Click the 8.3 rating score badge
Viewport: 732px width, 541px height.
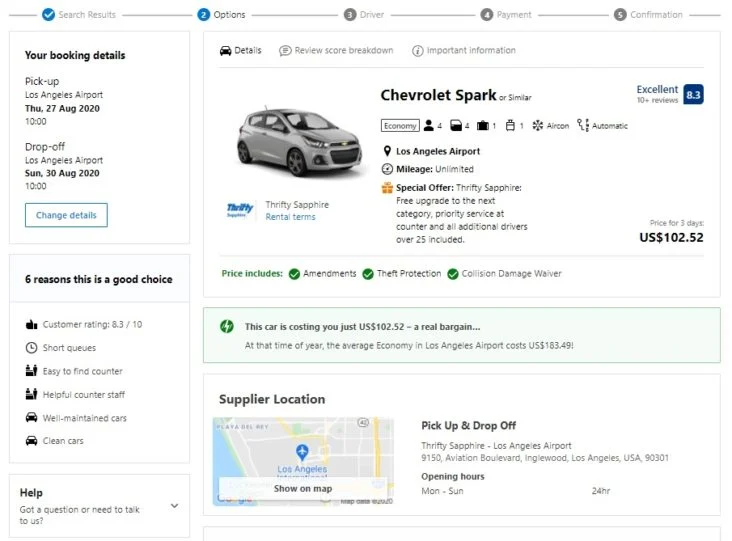(x=693, y=94)
